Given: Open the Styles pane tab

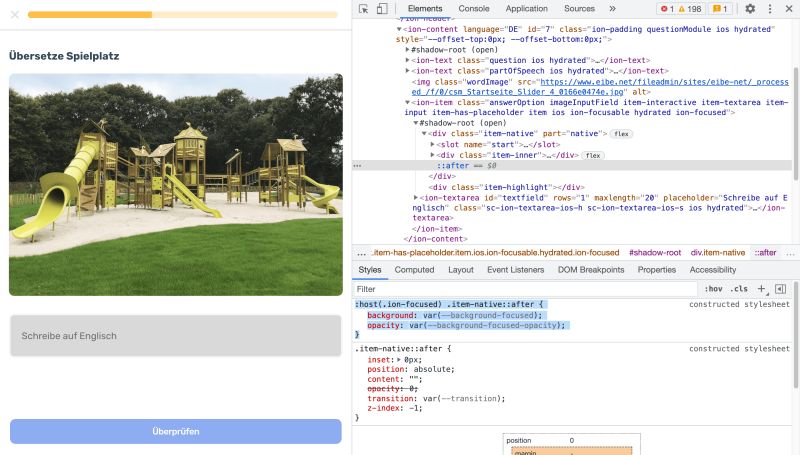Looking at the screenshot, I should [370, 270].
